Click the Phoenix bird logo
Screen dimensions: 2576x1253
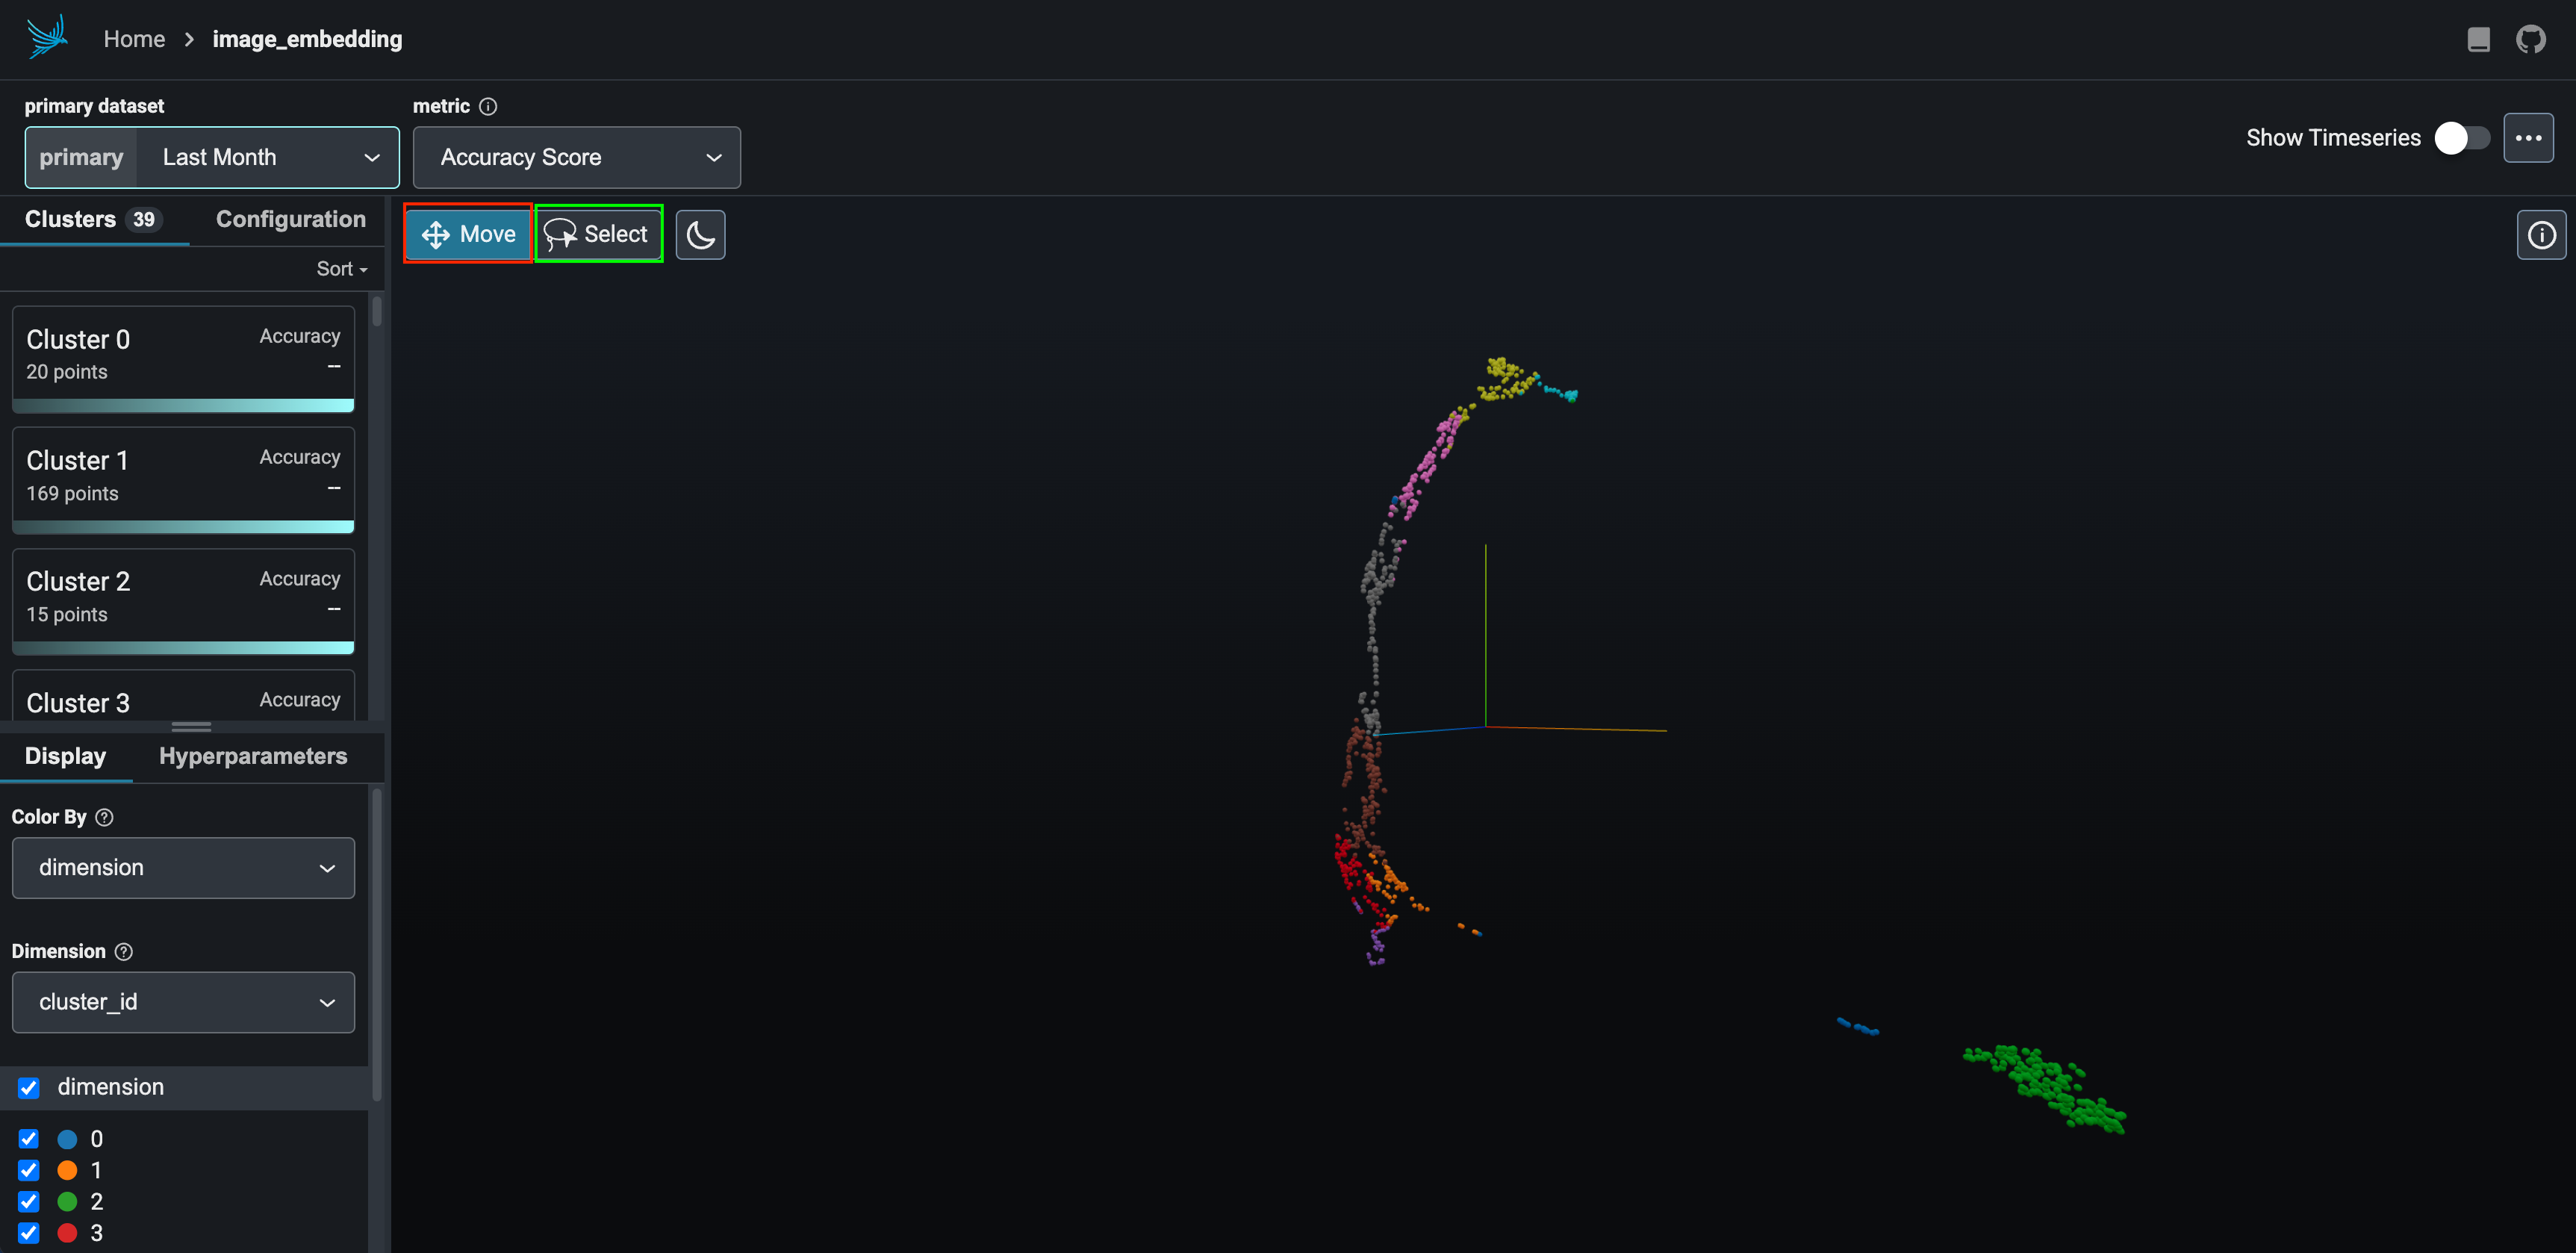[x=46, y=38]
